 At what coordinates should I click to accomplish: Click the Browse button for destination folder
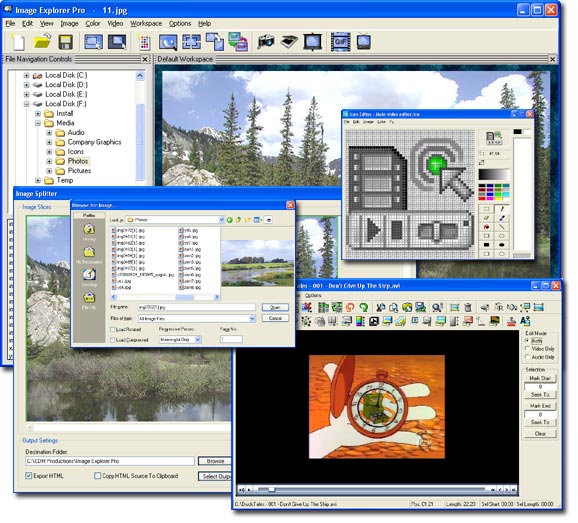pos(215,461)
